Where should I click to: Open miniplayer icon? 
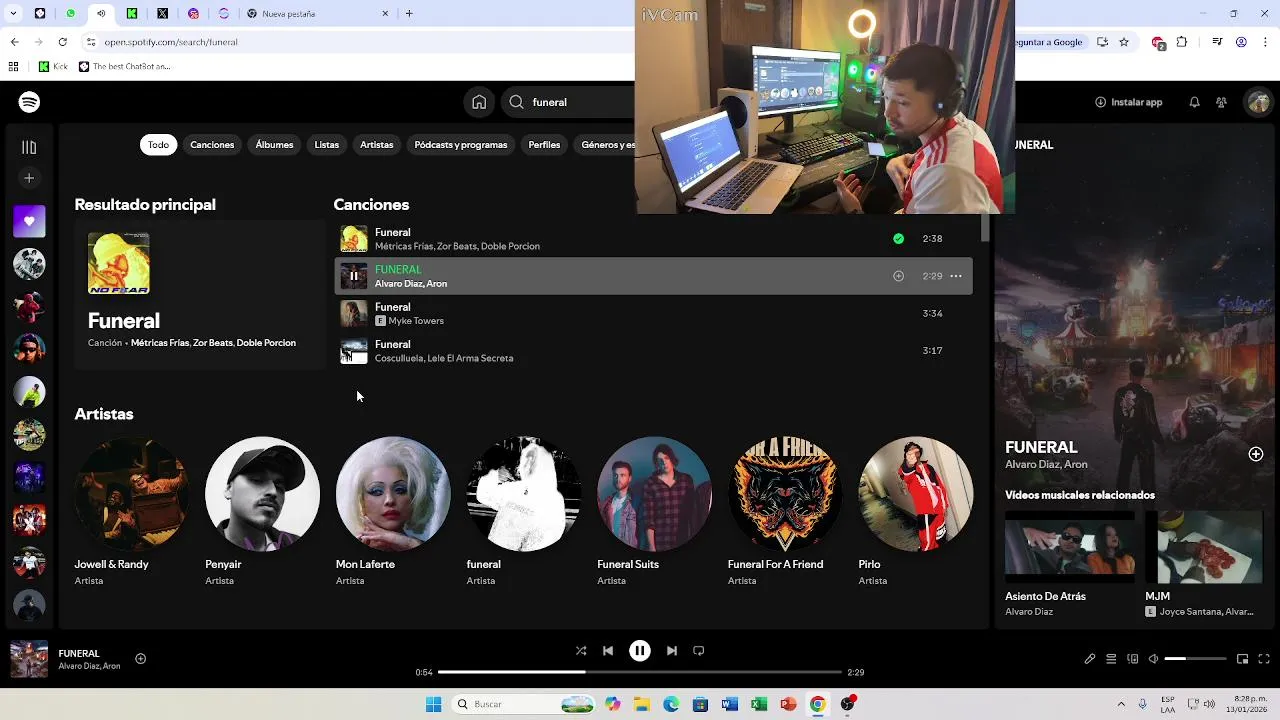click(1242, 659)
